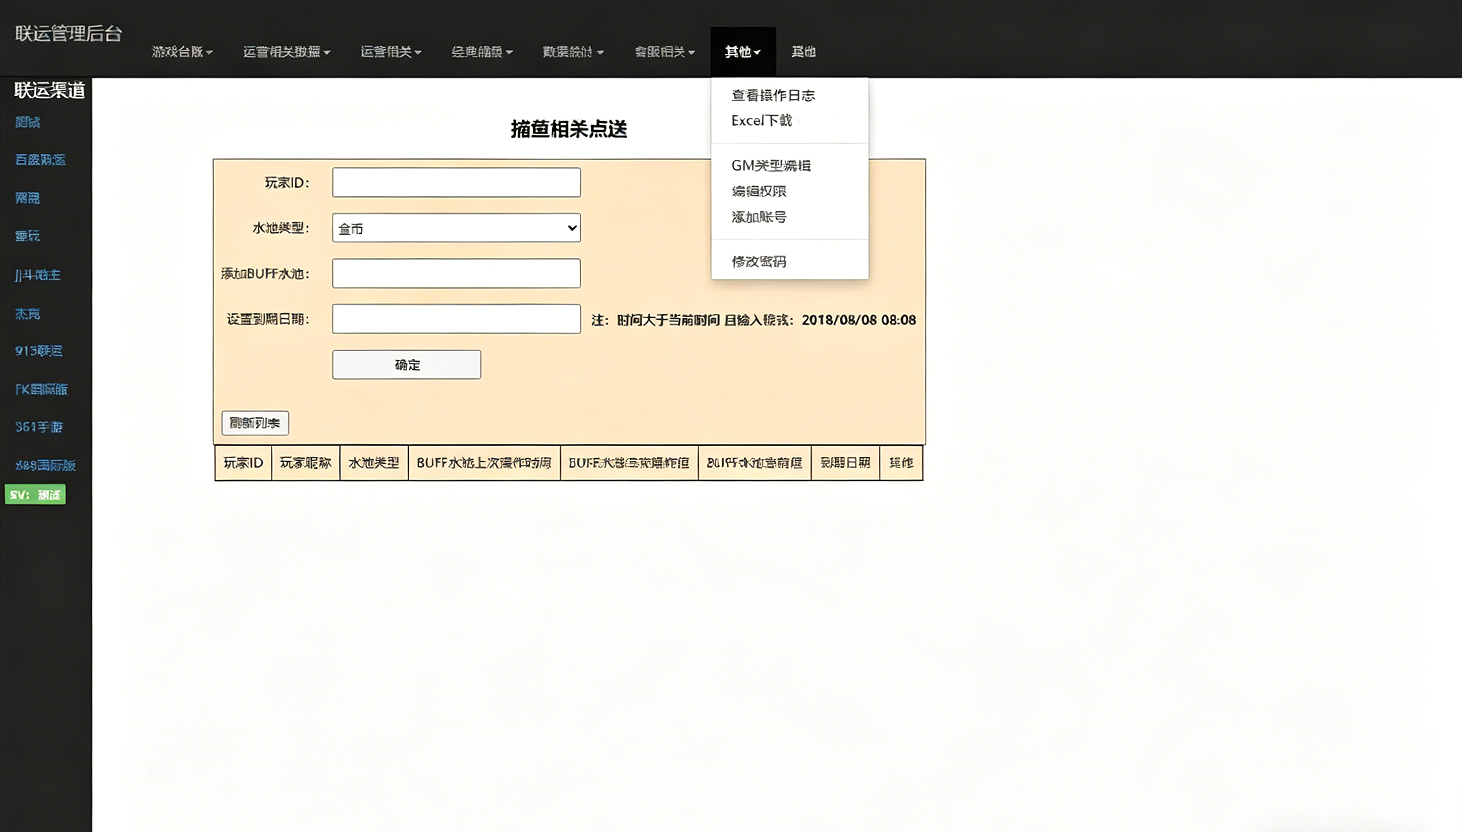Select 查看操作日志 from the open menu
Viewport: 1462px width, 832px height.
tap(772, 94)
